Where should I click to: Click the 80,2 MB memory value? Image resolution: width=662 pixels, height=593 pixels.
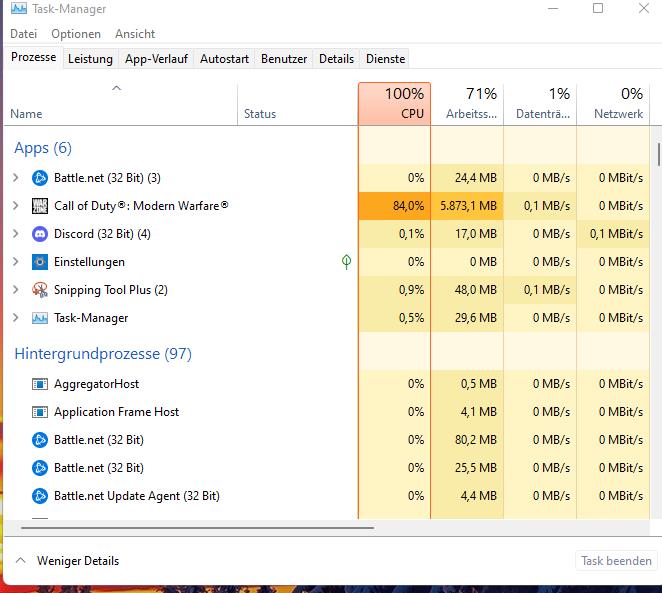pos(475,440)
